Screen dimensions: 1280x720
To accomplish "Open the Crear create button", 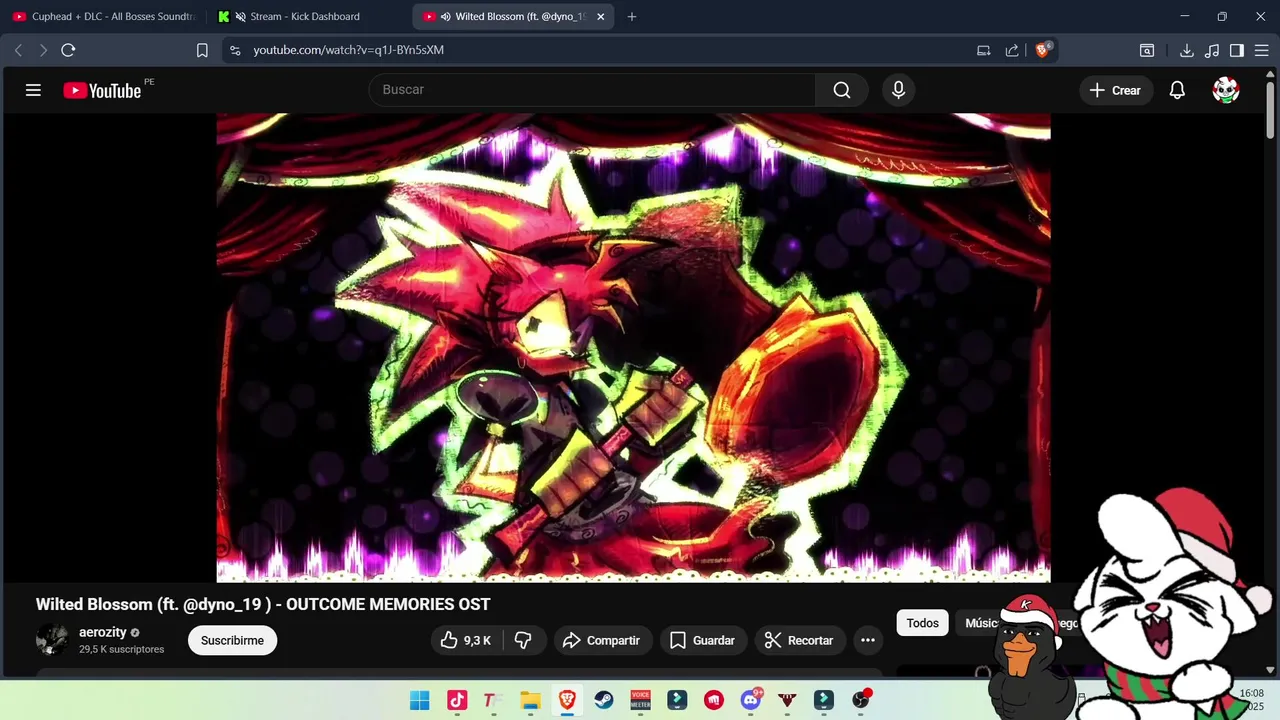I will (x=1115, y=90).
